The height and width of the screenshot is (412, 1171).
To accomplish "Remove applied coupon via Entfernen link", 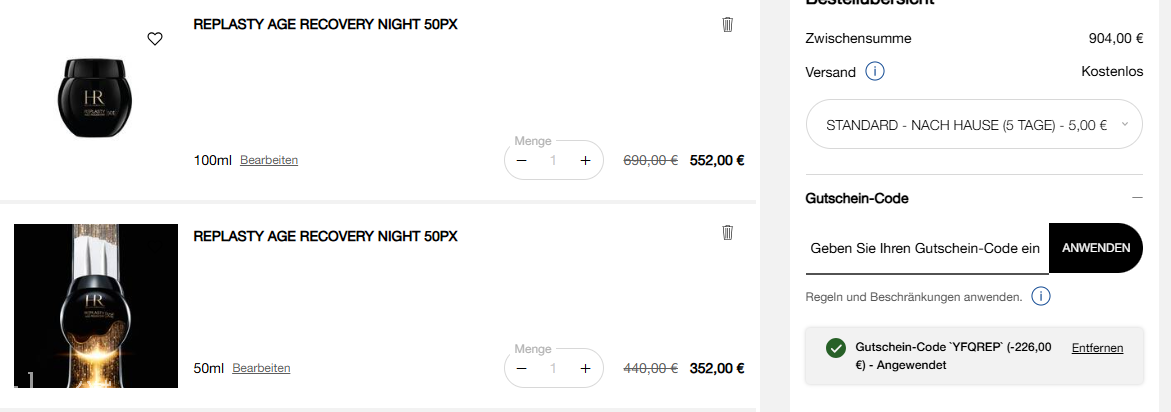I will pos(1097,348).
